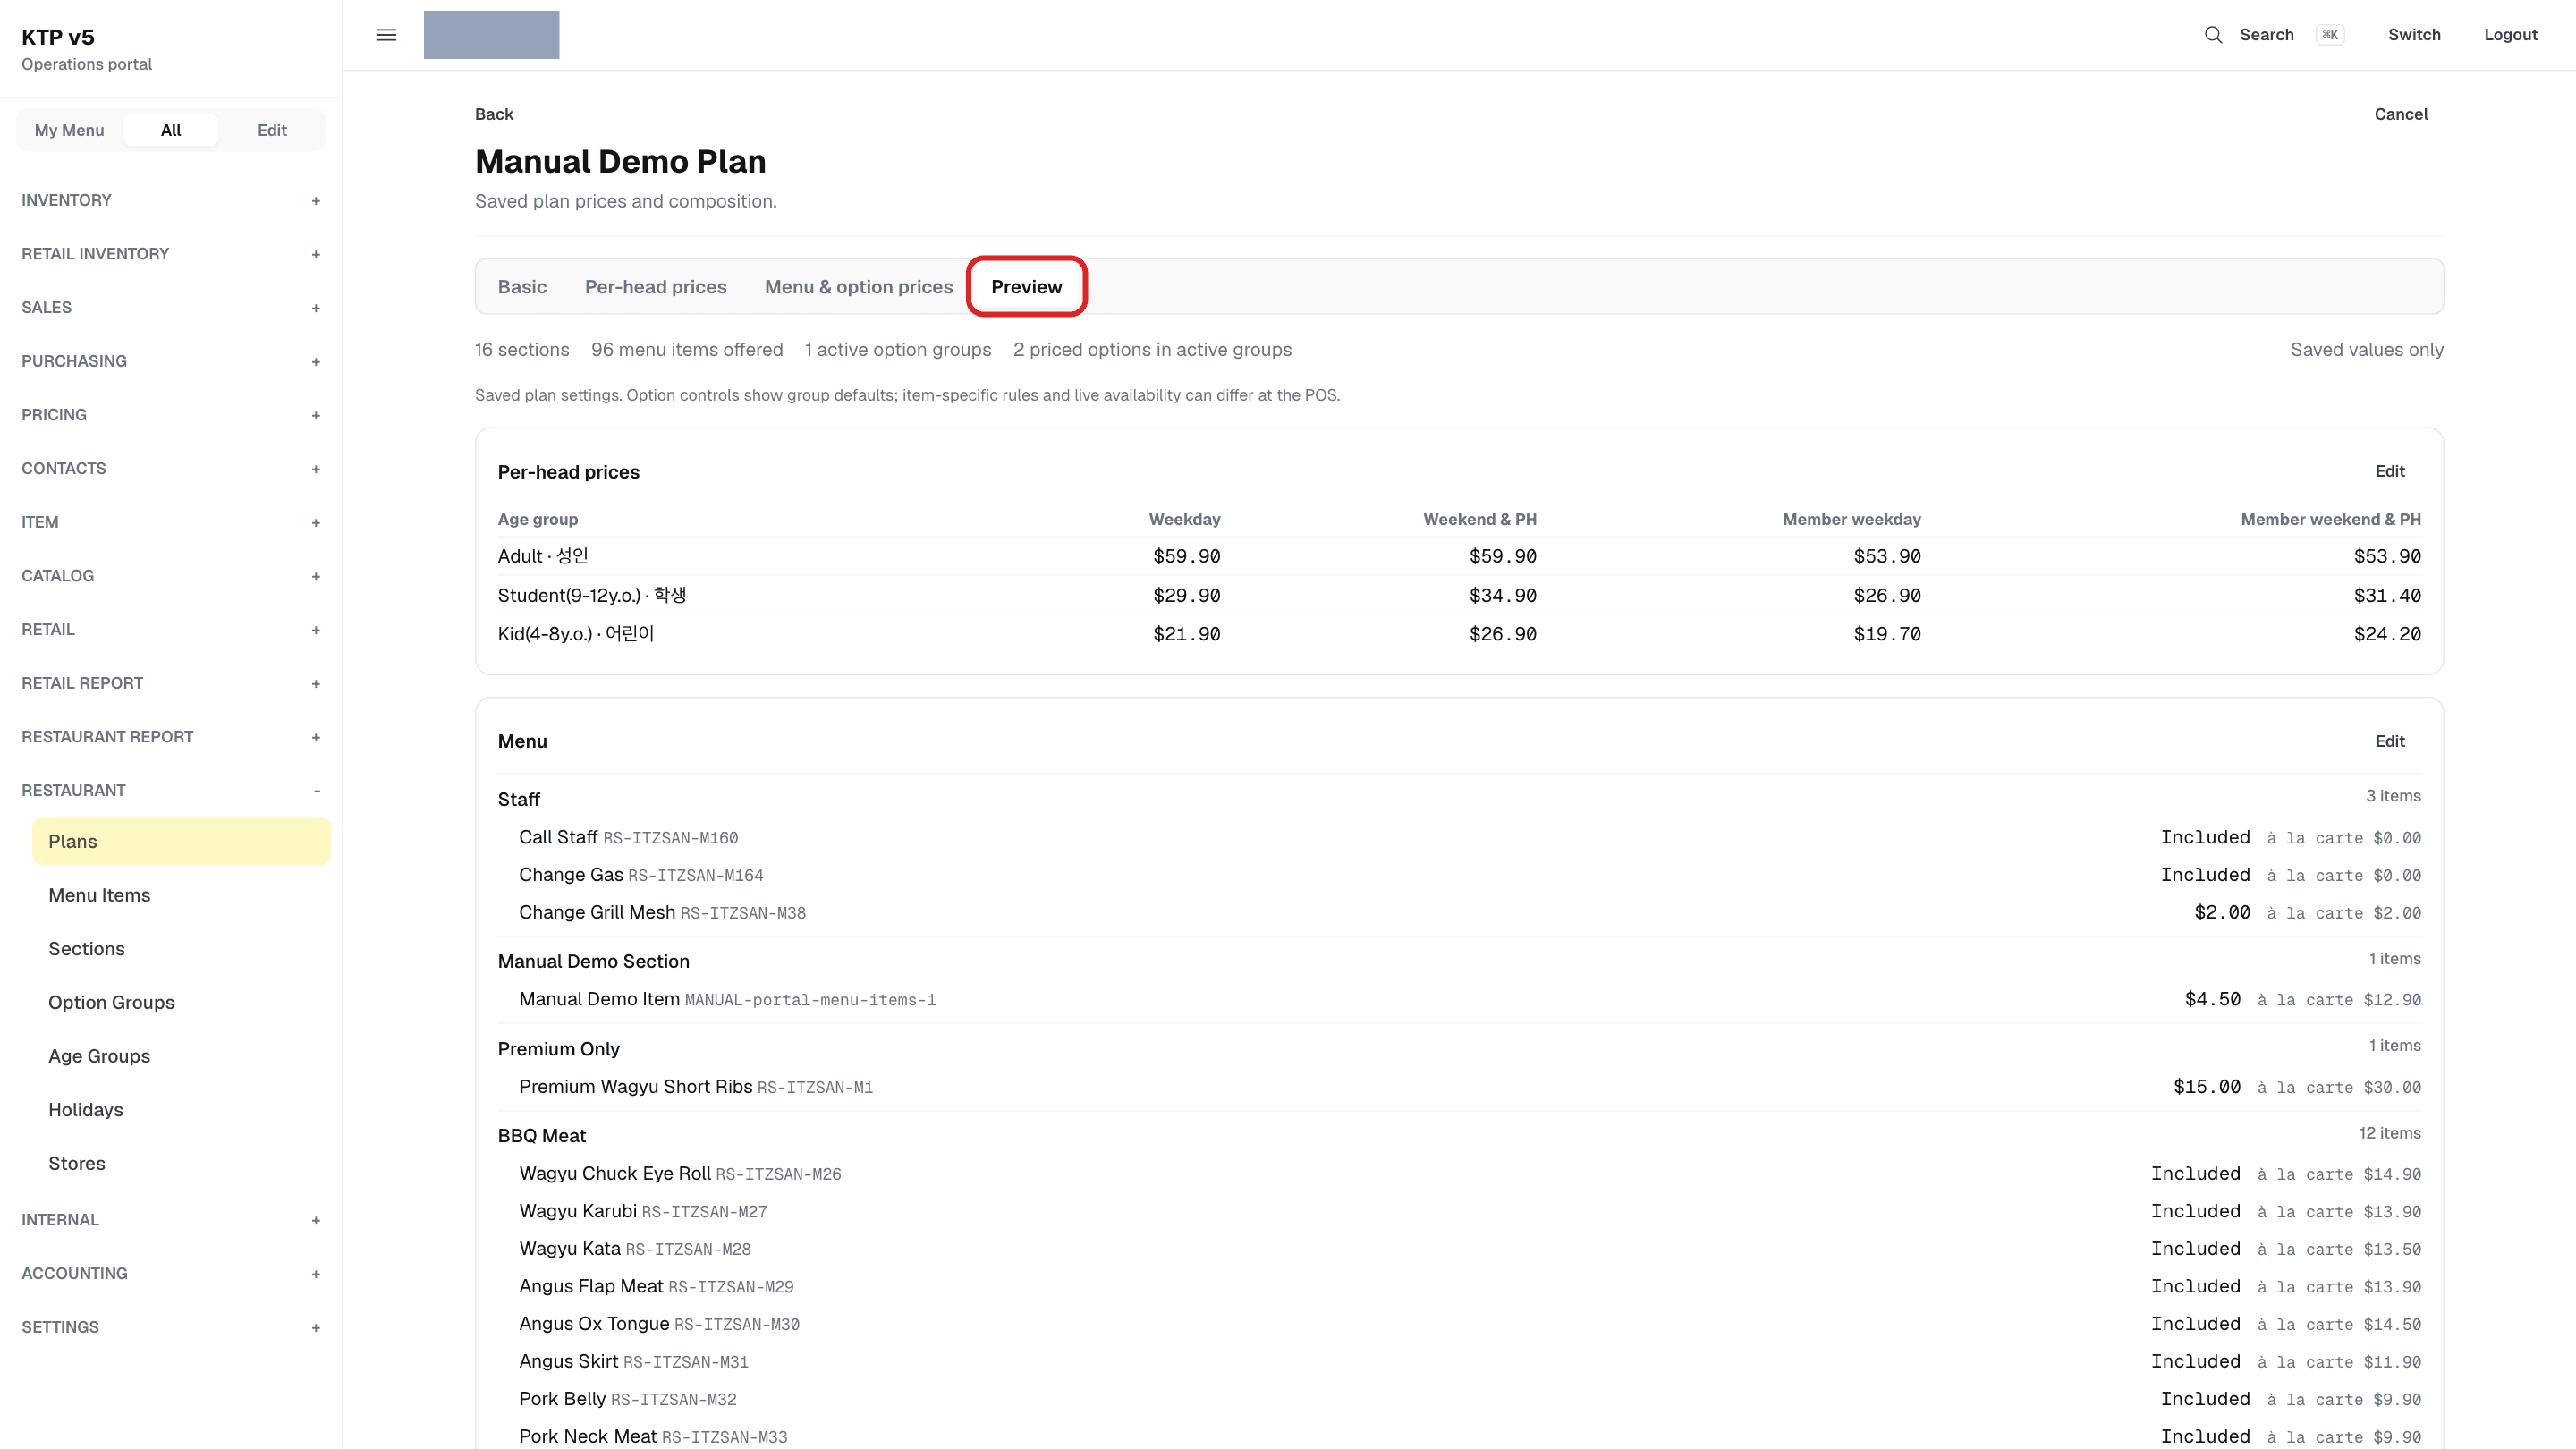This screenshot has width=2576, height=1449.
Task: Expand the ITEM section
Action: (x=171, y=522)
